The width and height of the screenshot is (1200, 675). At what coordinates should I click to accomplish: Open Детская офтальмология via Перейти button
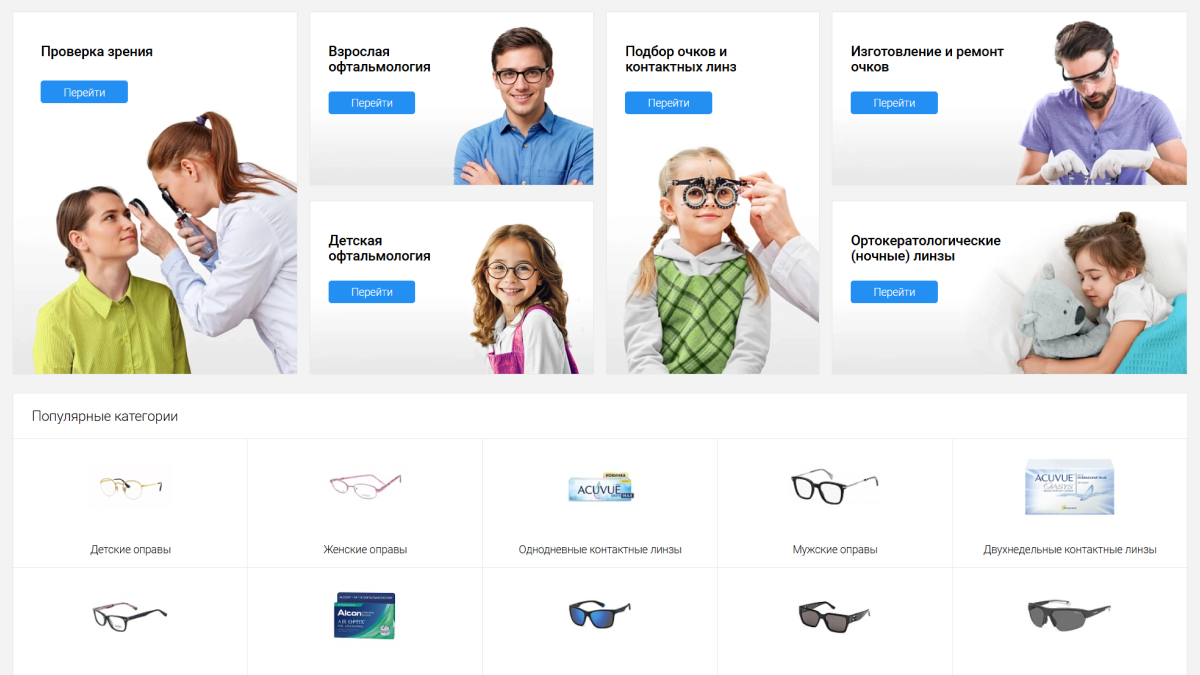tap(372, 292)
